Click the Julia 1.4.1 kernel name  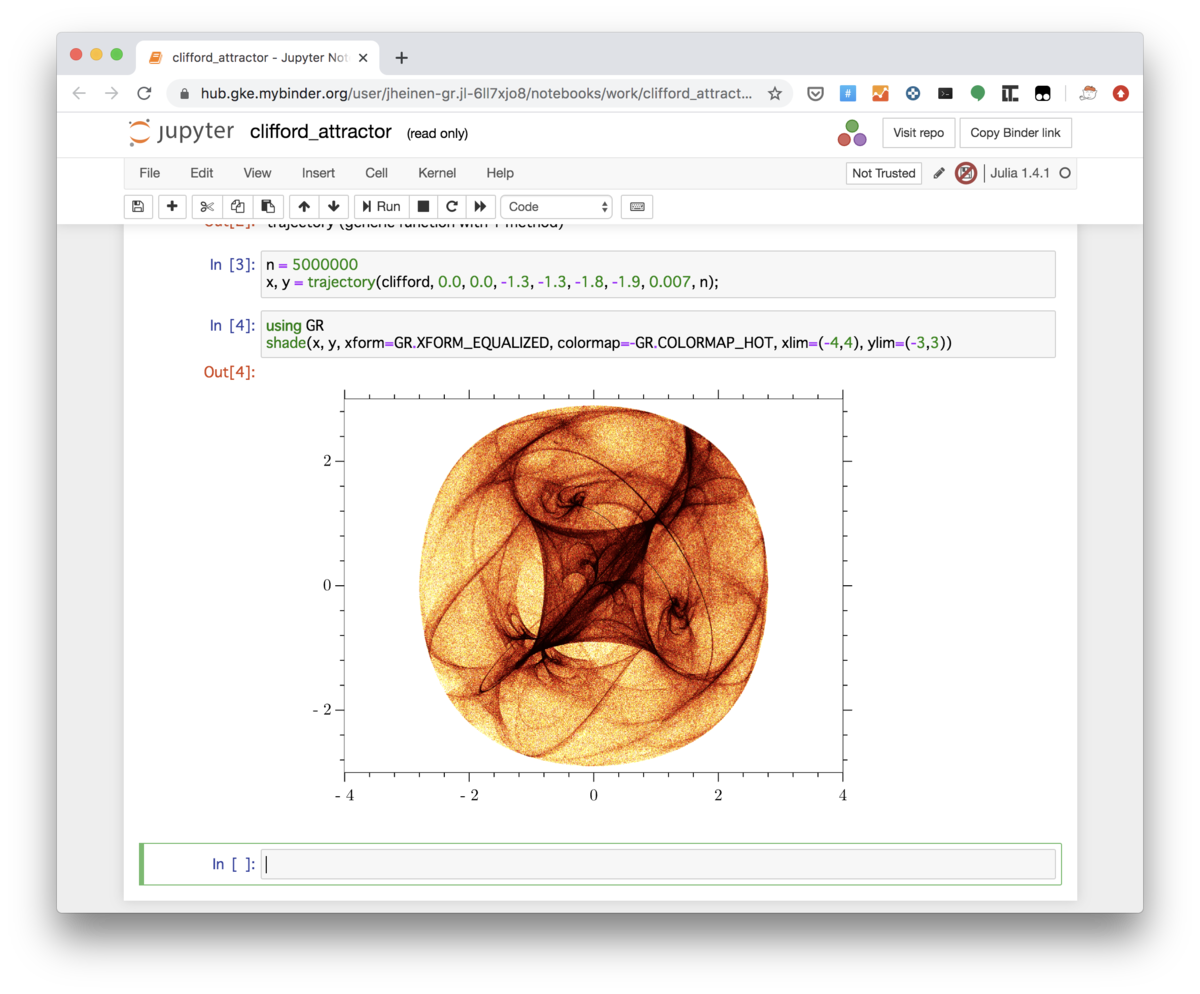[1021, 173]
